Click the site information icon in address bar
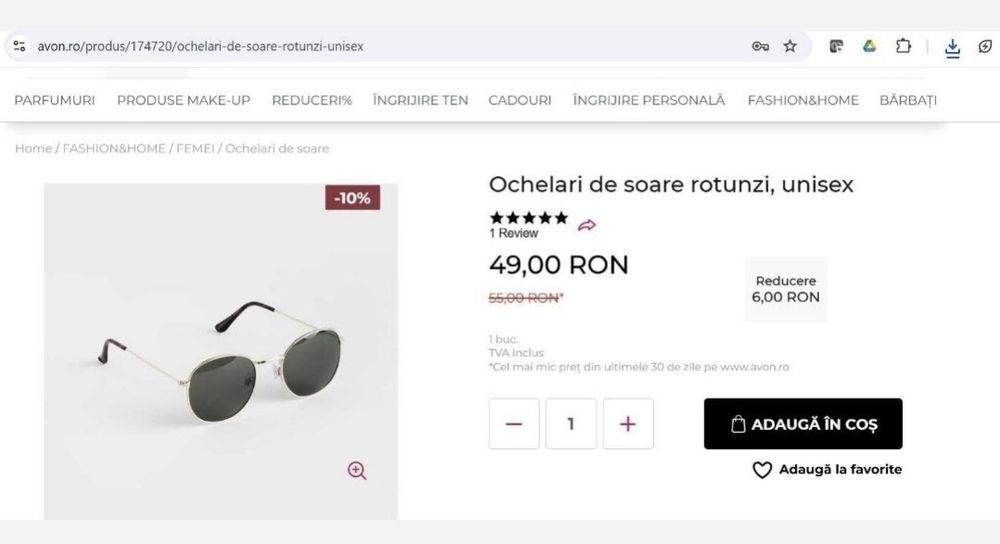Viewport: 1000px width, 544px height. coord(19,46)
